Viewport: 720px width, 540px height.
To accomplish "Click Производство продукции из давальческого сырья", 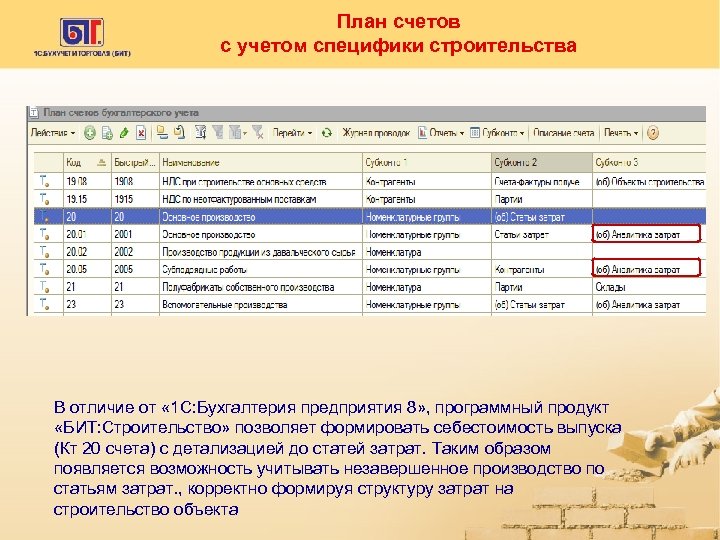I will click(x=259, y=252).
